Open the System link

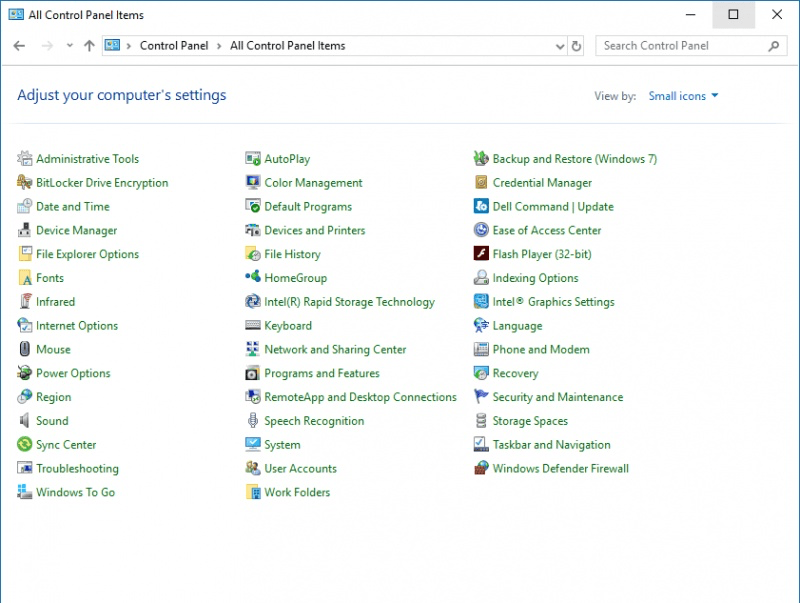pos(282,444)
